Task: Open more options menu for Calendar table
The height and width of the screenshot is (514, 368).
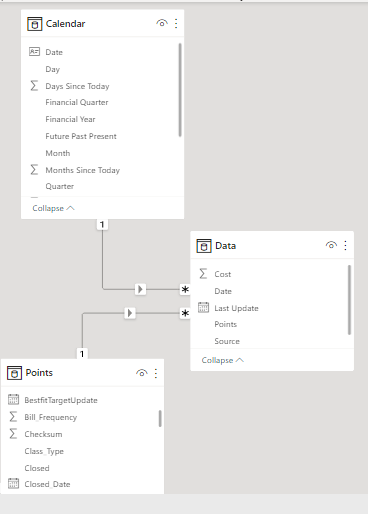Action: (x=176, y=23)
